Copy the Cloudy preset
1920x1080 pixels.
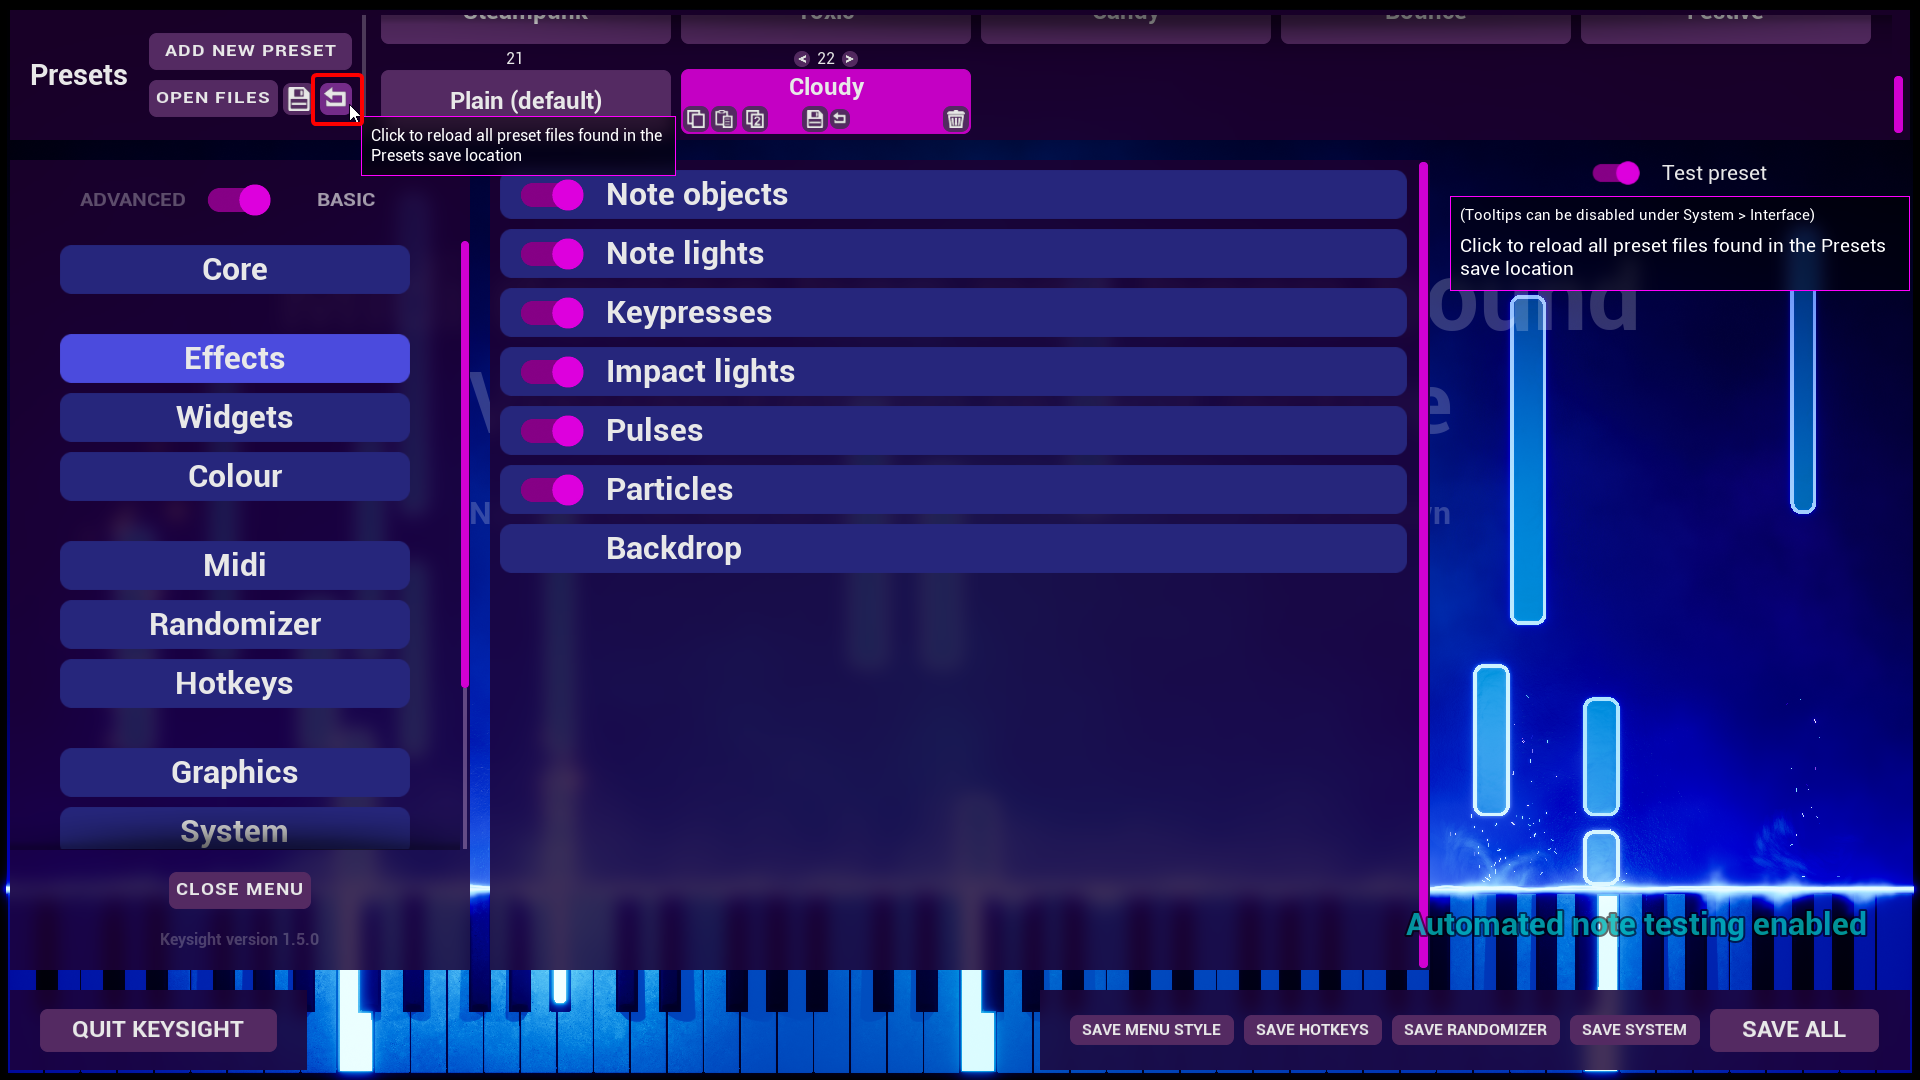click(696, 119)
